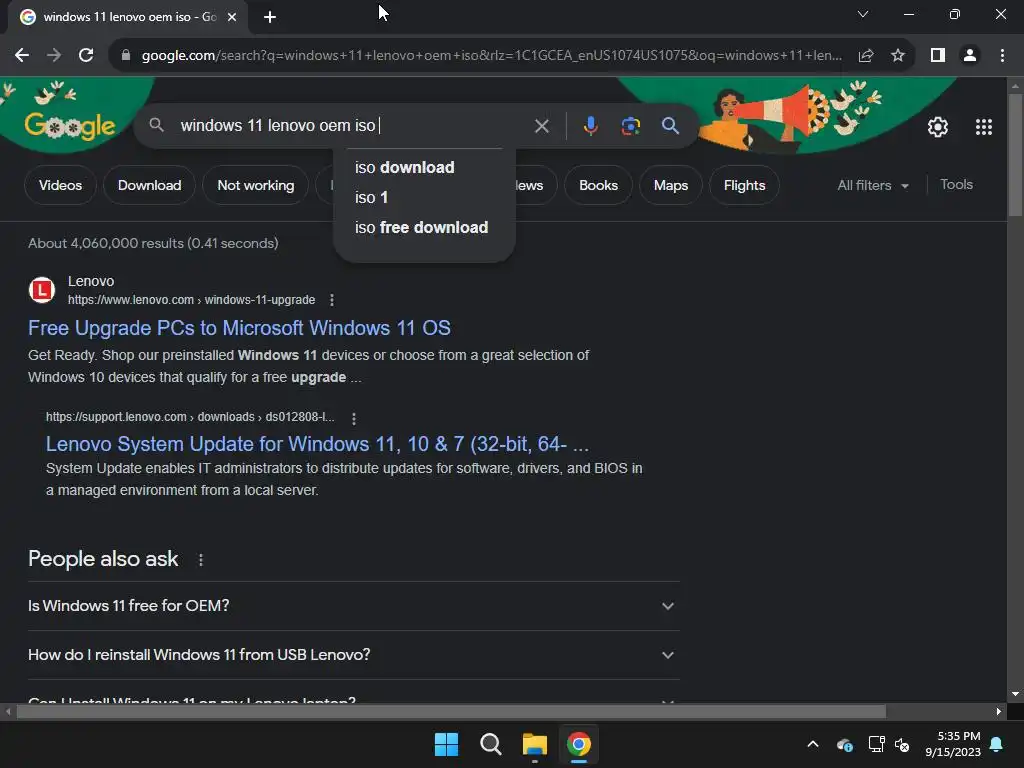The height and width of the screenshot is (768, 1024).
Task: Open the Windows Start menu
Action: pos(447,744)
